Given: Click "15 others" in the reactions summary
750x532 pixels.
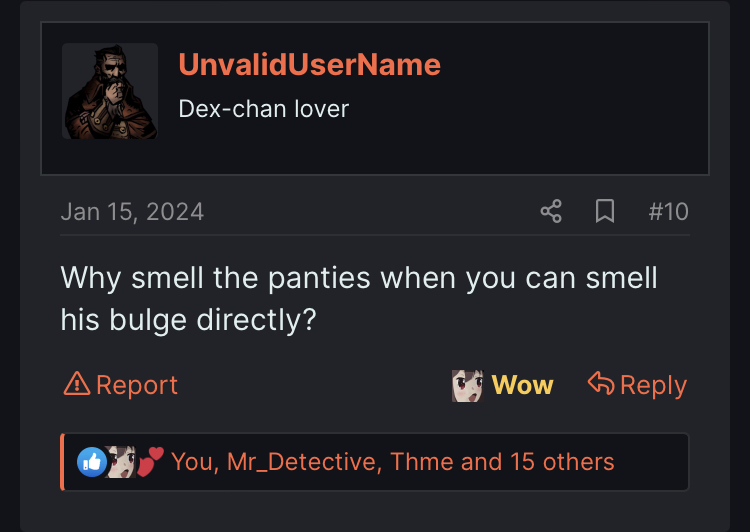Looking at the screenshot, I should [562, 462].
